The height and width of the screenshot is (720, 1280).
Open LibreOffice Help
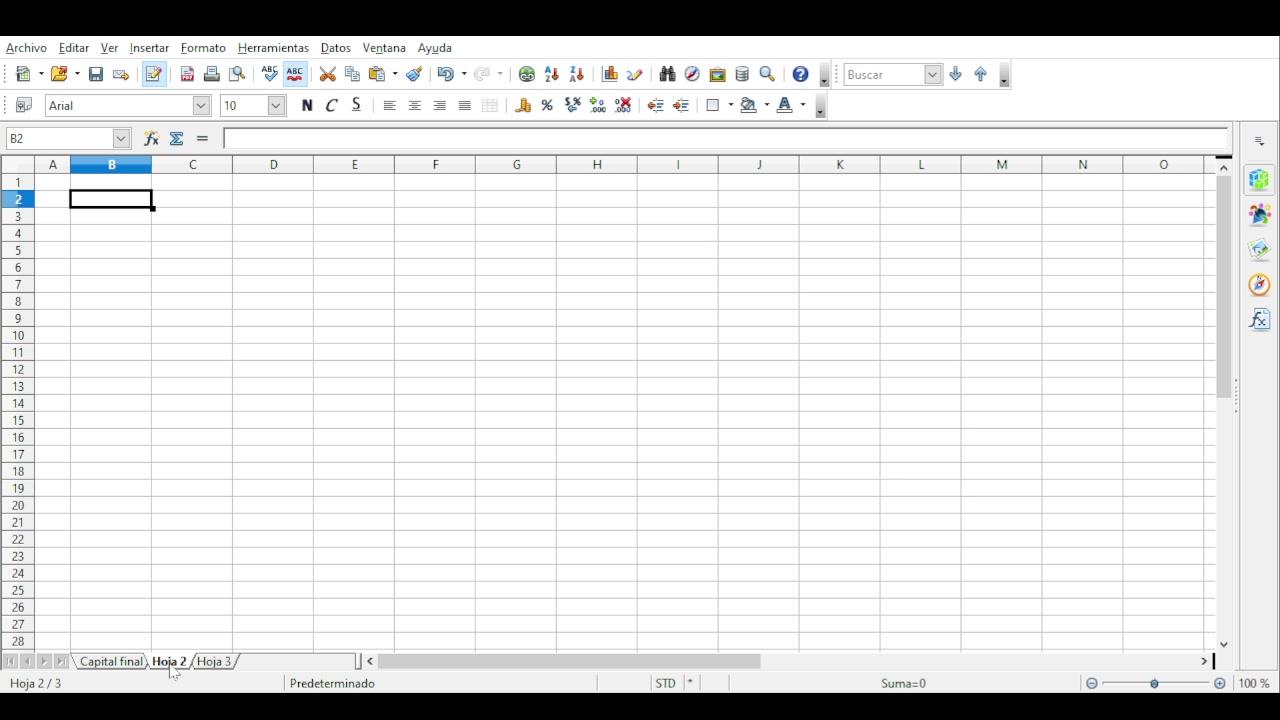(x=800, y=74)
